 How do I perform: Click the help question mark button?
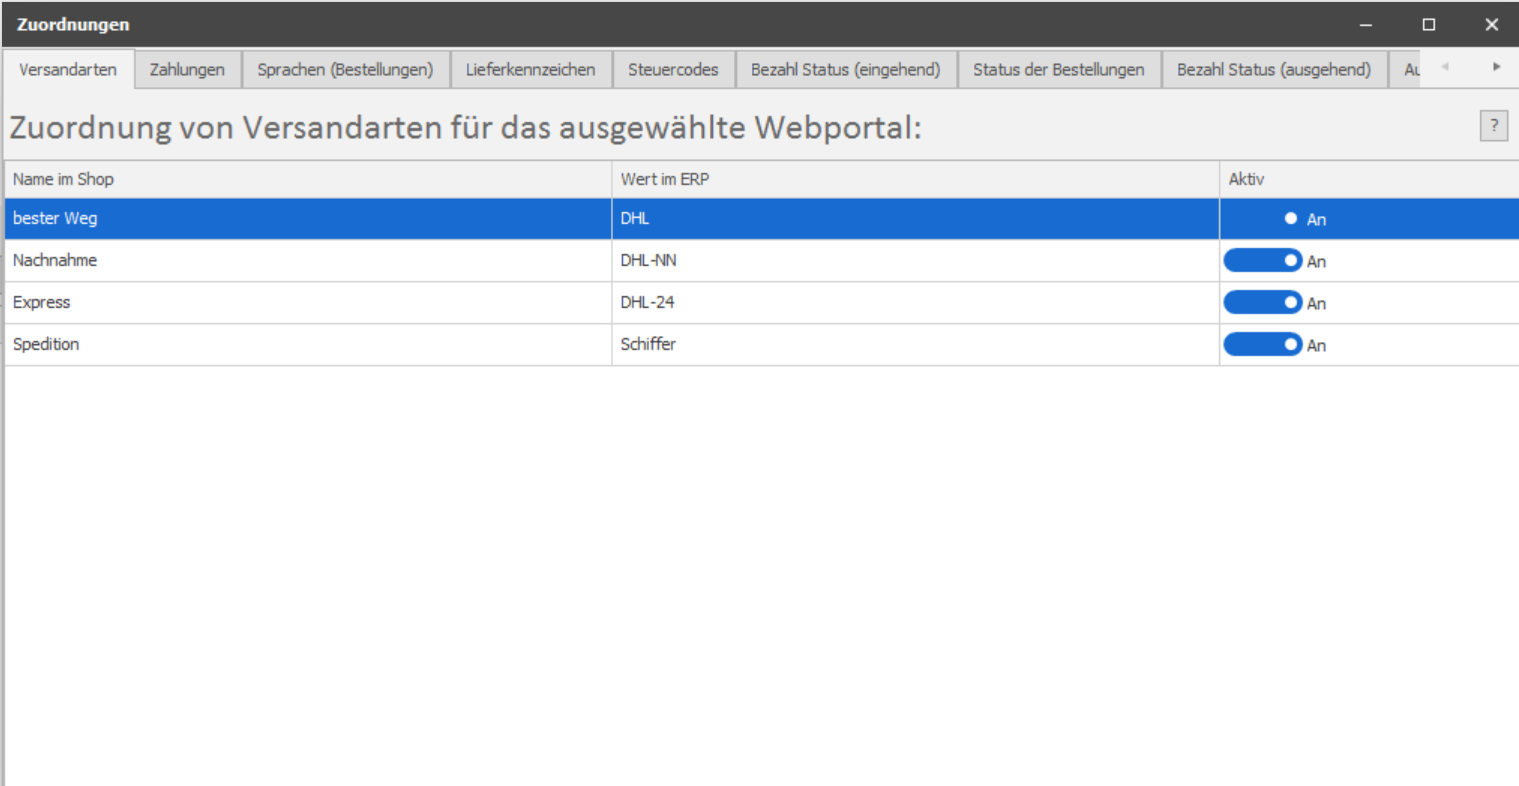click(1493, 126)
